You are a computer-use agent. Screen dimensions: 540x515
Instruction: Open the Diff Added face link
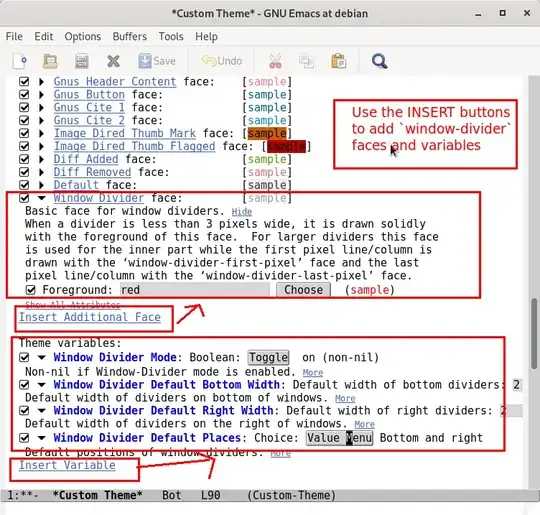click(86, 159)
